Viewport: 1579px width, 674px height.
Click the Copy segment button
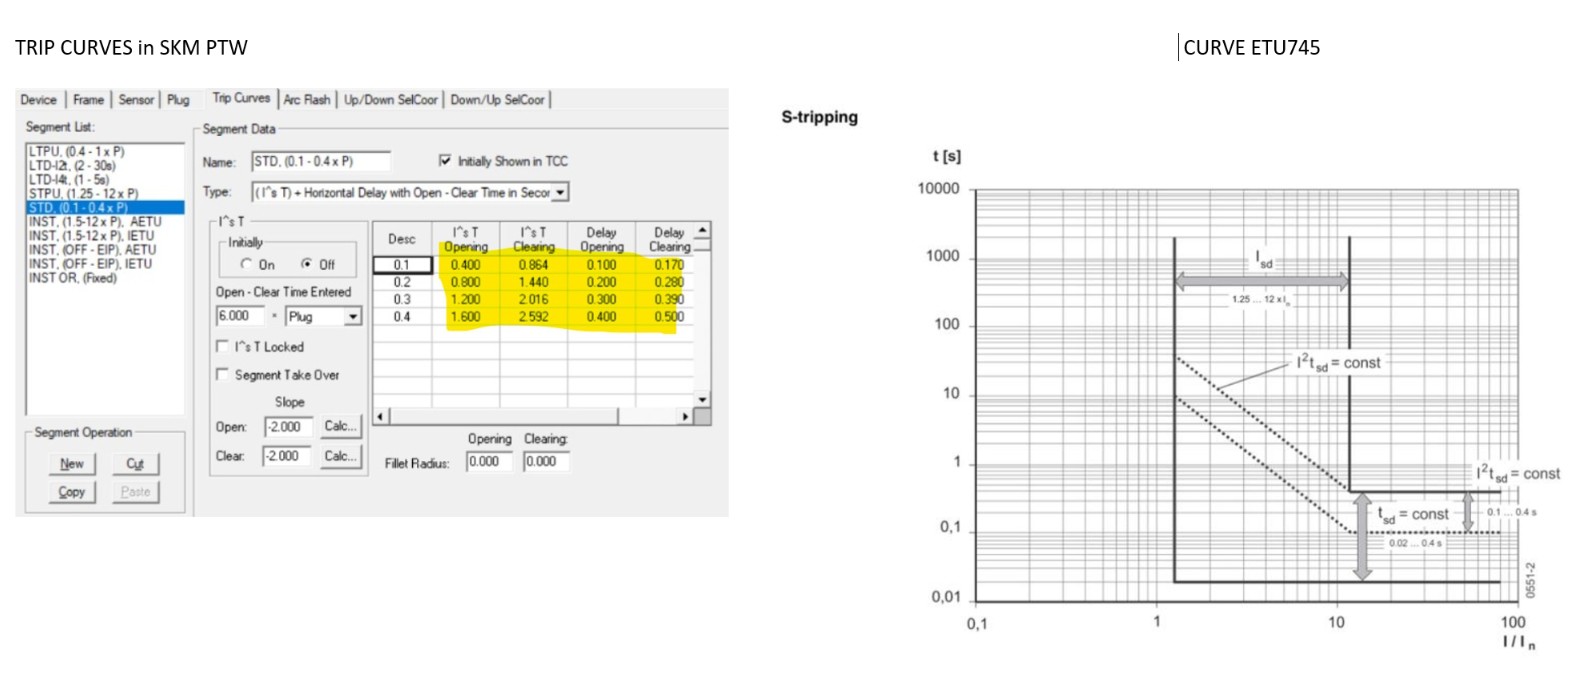(x=72, y=492)
